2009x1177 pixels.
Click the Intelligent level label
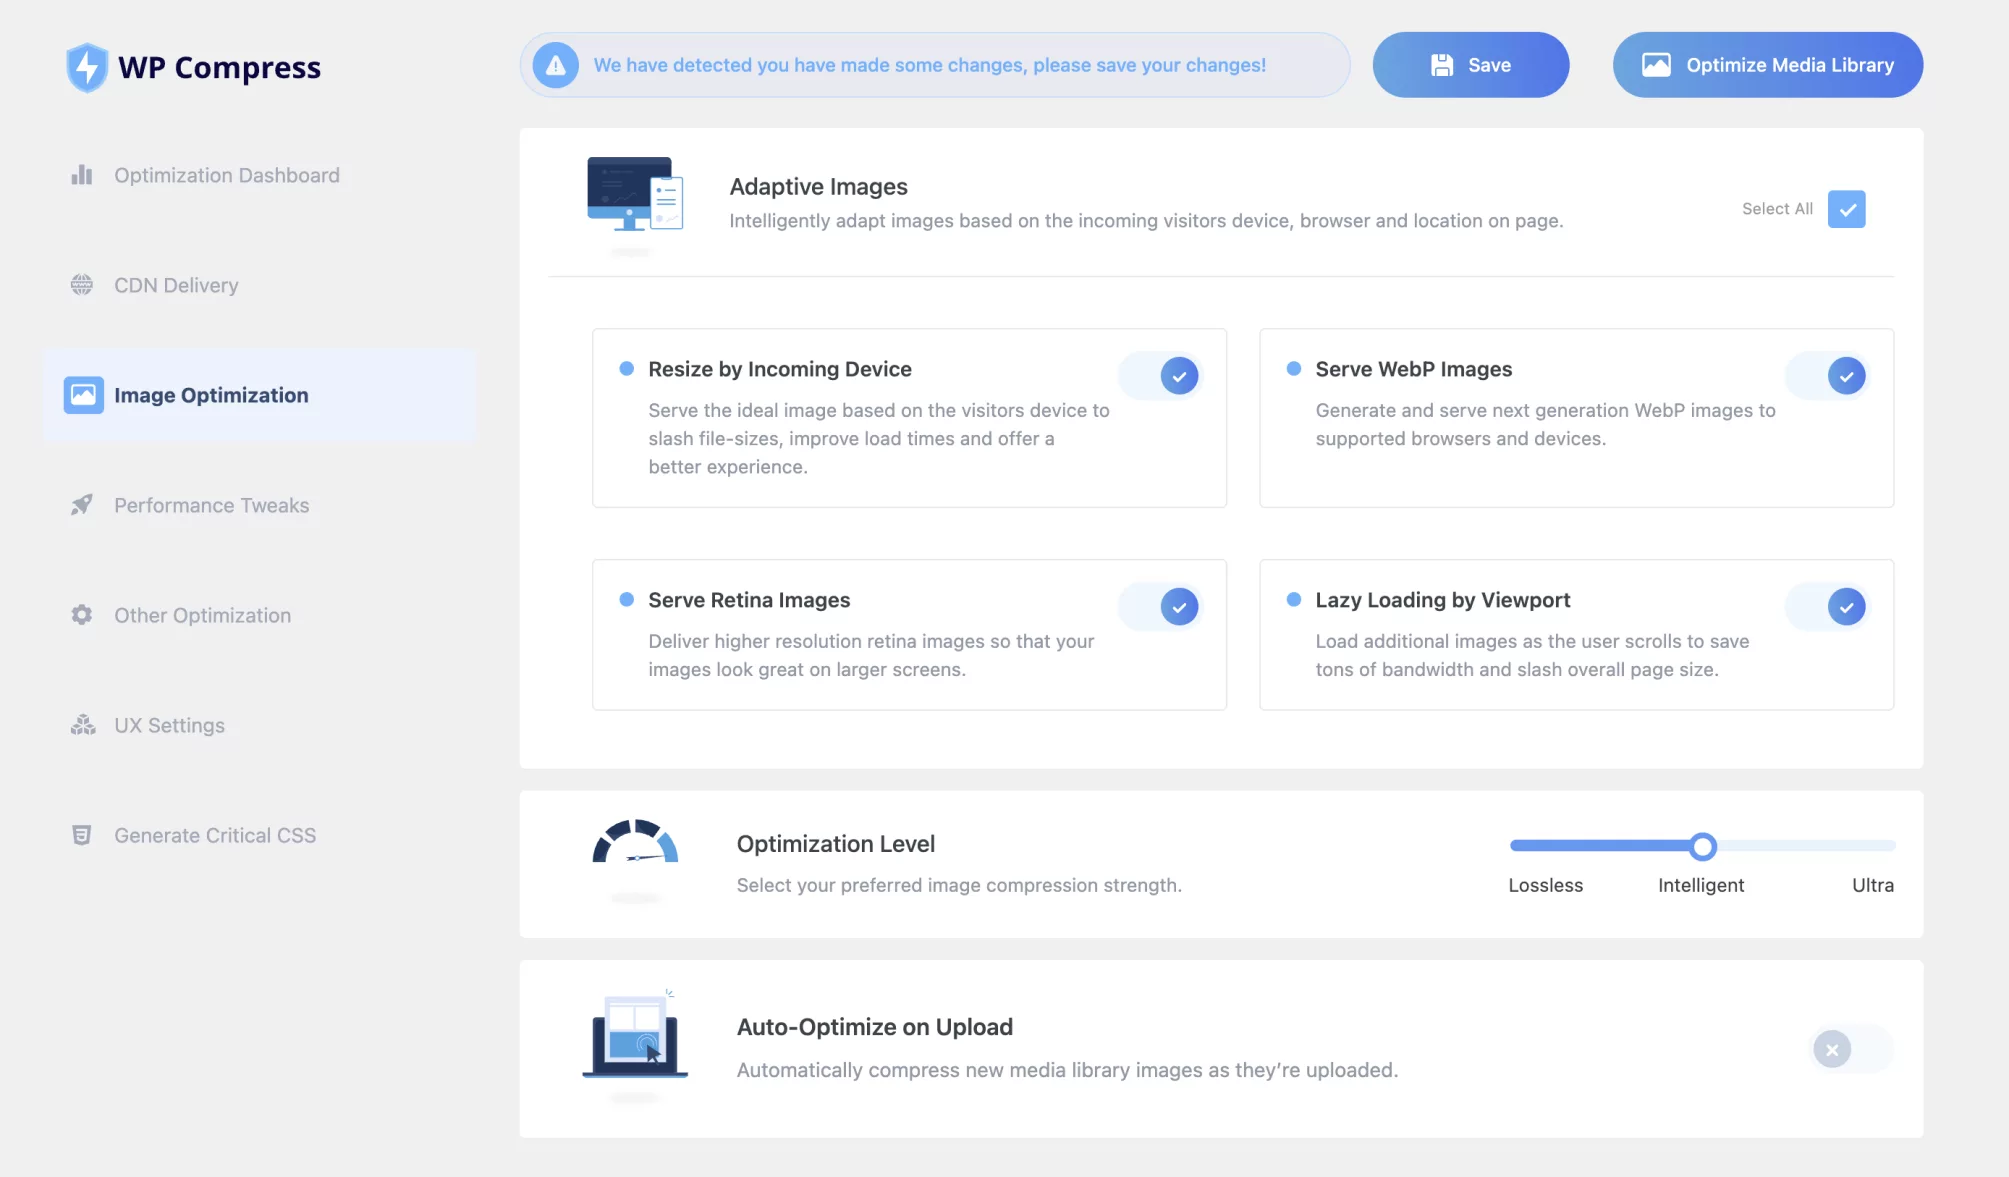(1700, 885)
